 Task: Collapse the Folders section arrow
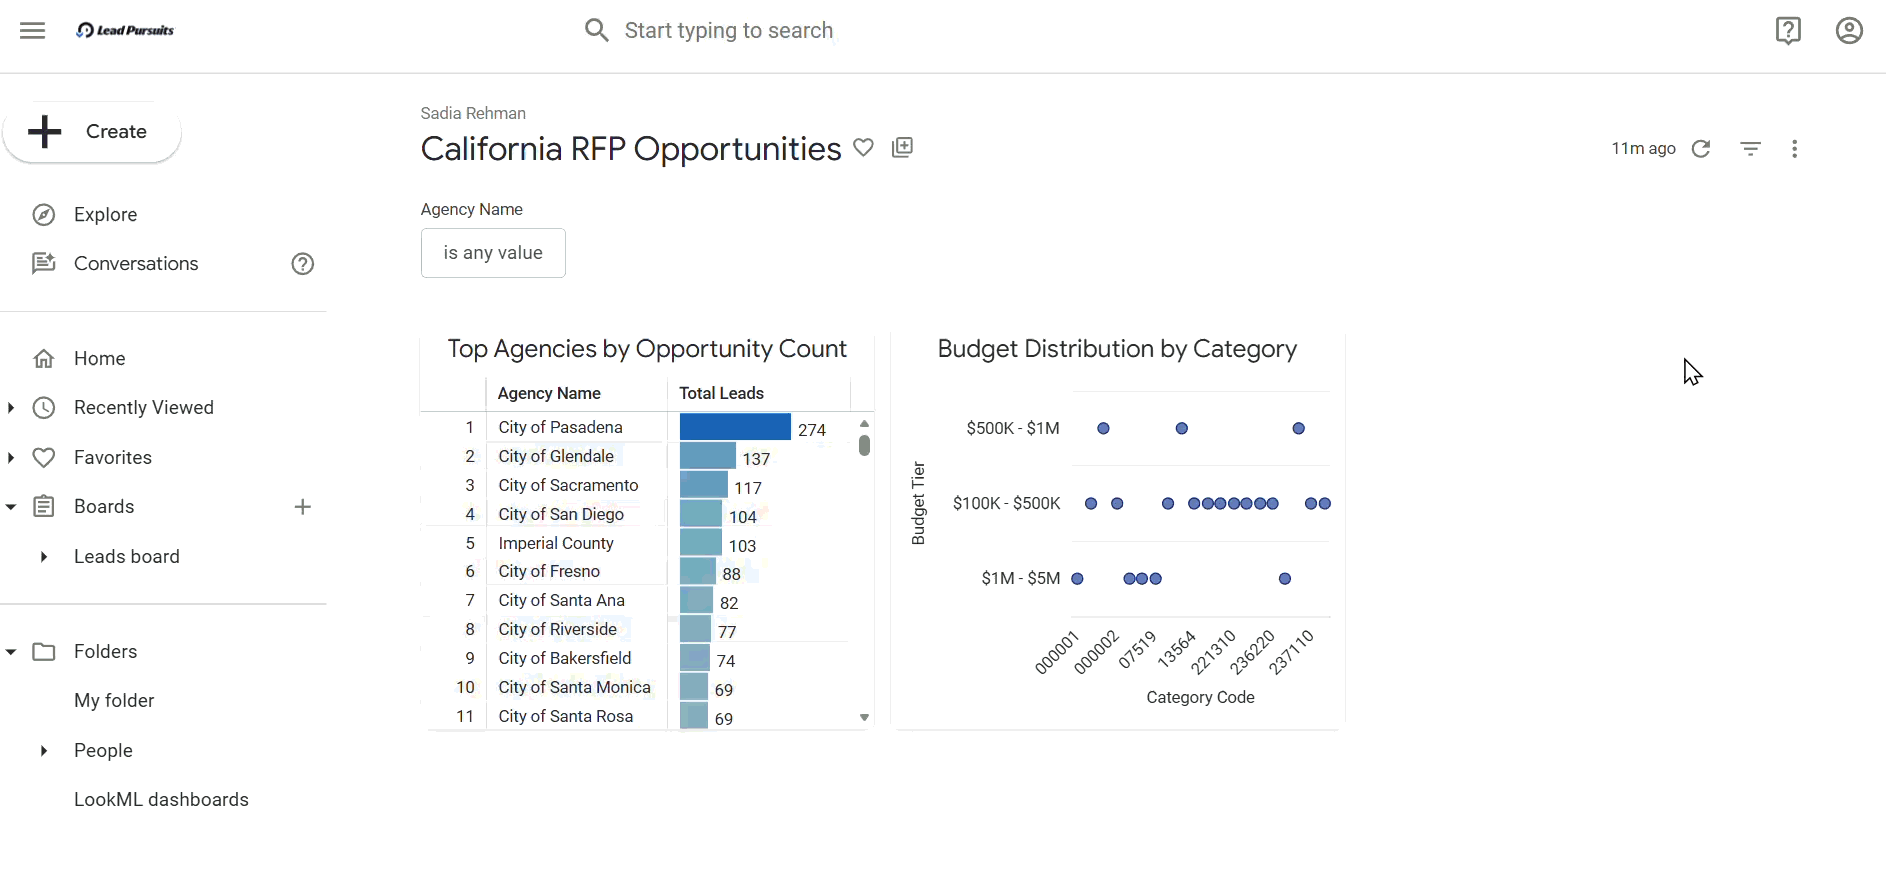point(11,652)
